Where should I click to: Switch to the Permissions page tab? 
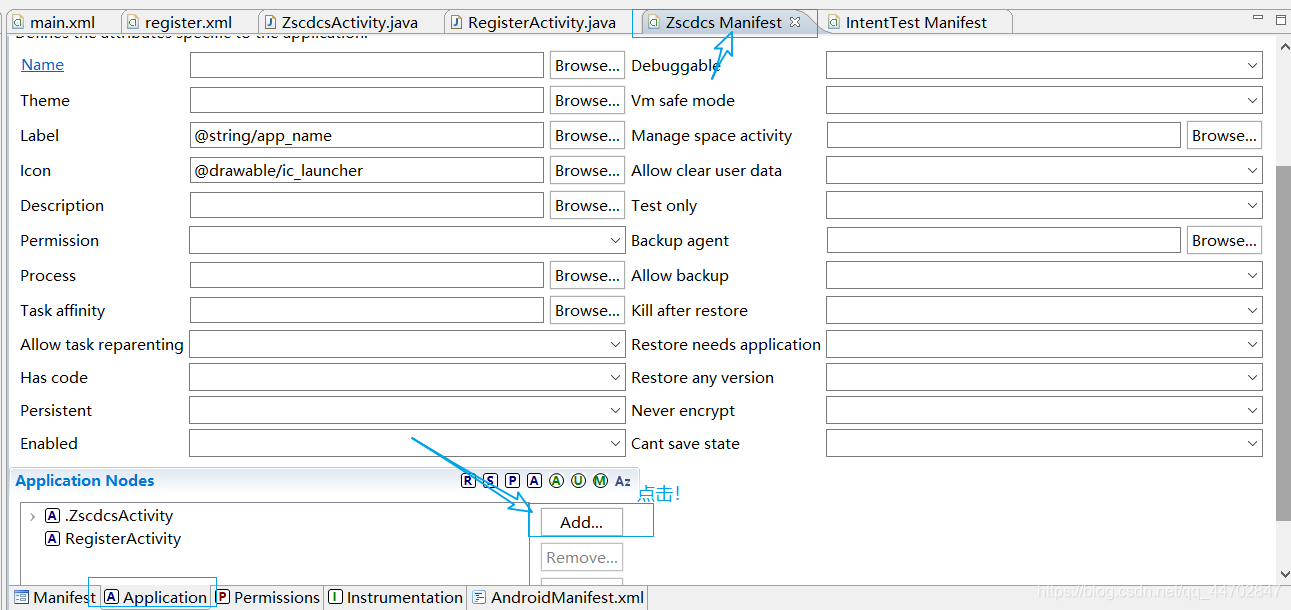pos(267,597)
